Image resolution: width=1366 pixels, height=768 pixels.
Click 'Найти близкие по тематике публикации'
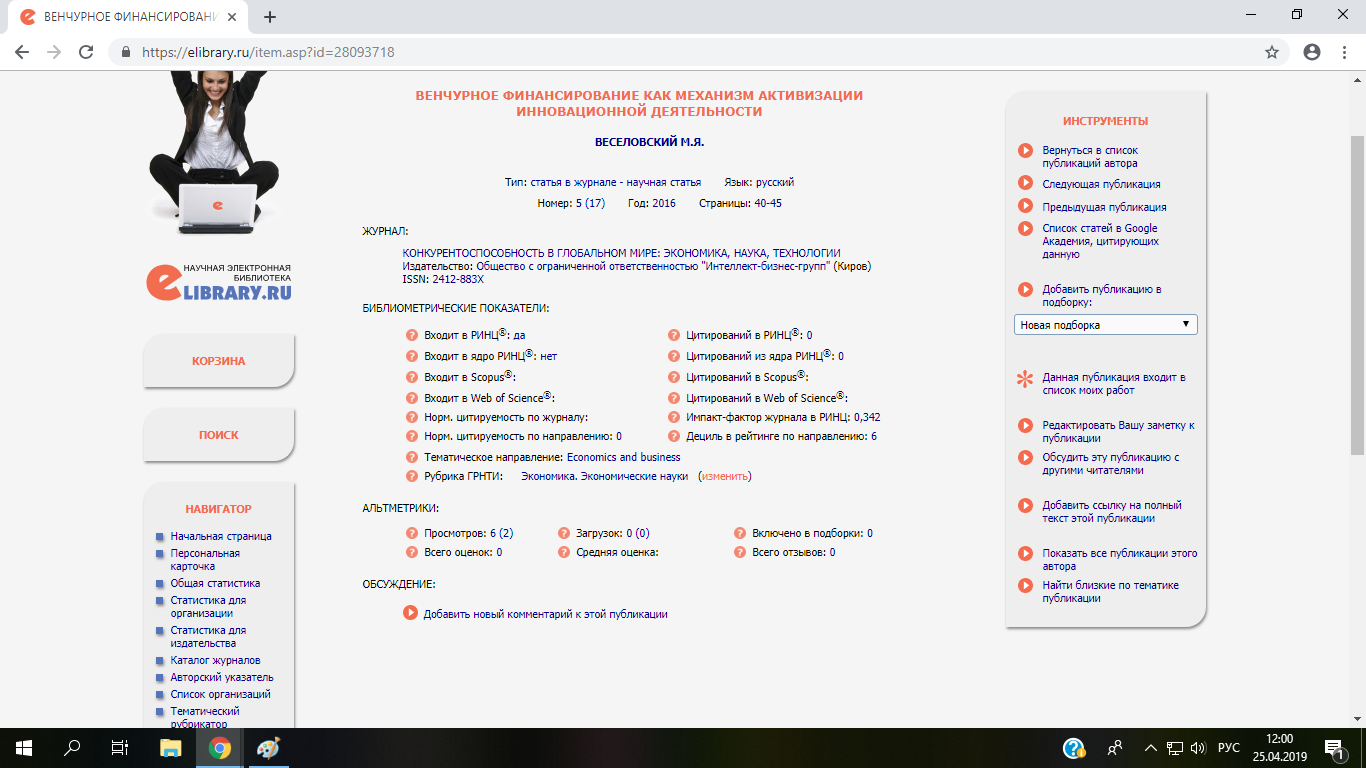[1110, 591]
